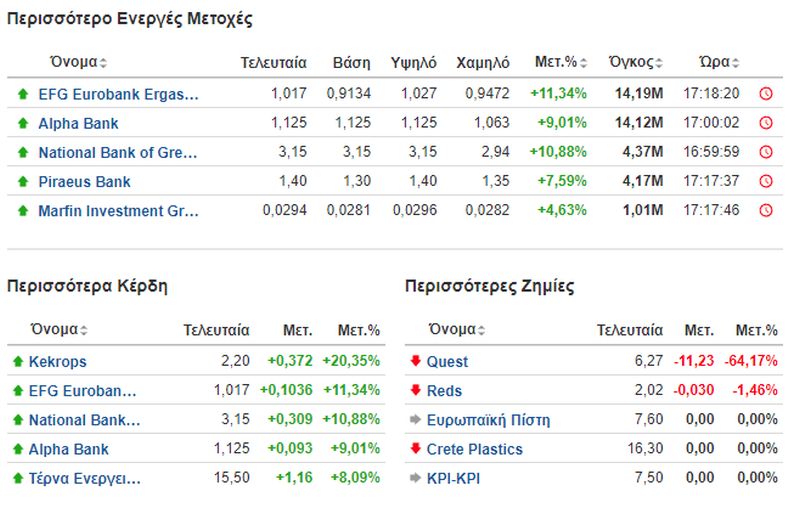This screenshot has height=514, width=800.
Task: Open Alpha Bank in top gainers
Action: 68,449
